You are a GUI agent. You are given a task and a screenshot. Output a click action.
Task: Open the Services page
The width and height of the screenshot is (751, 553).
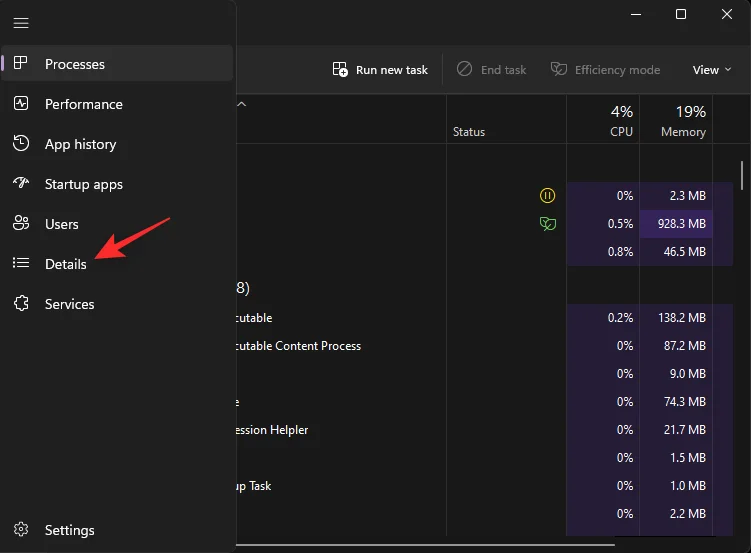[69, 304]
